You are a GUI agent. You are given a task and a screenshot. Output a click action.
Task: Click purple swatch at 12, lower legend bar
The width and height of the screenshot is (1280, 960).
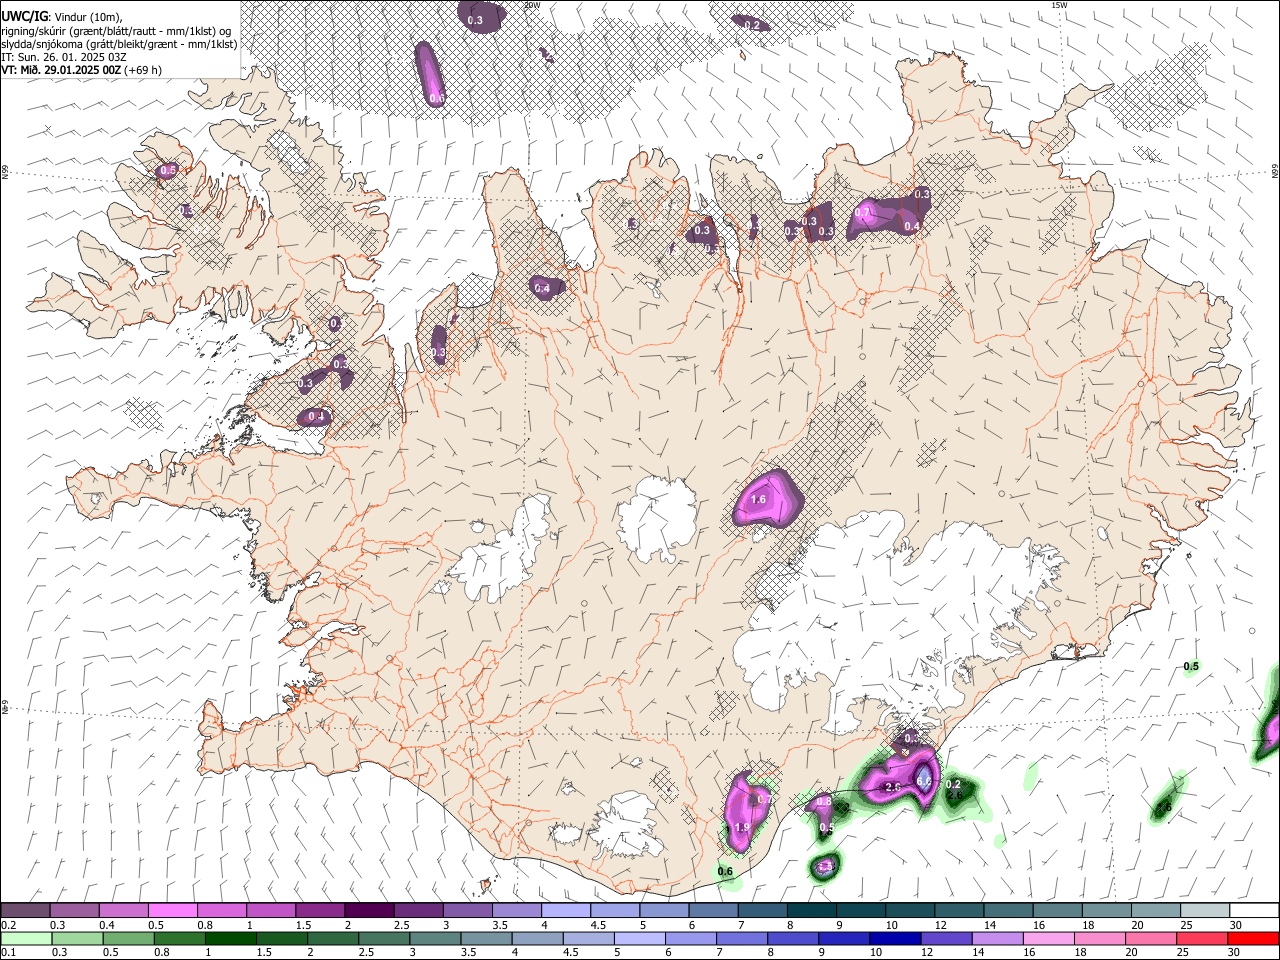946,938
